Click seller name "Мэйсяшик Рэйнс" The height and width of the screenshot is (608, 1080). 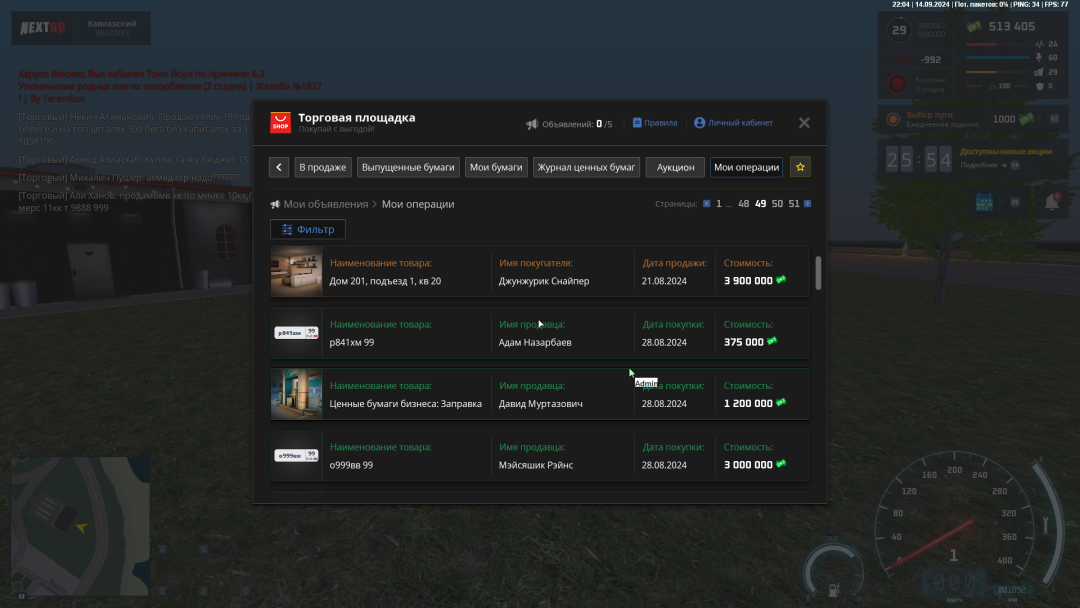click(536, 465)
